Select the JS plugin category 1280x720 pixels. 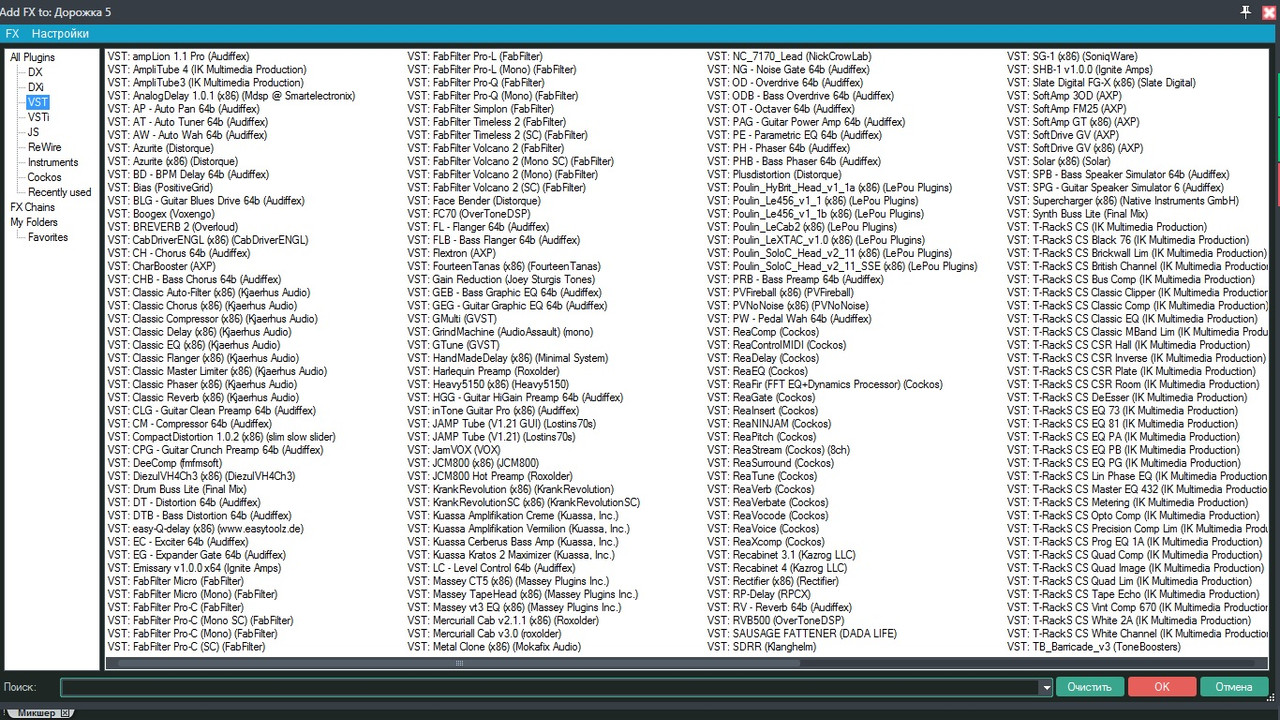click(33, 132)
